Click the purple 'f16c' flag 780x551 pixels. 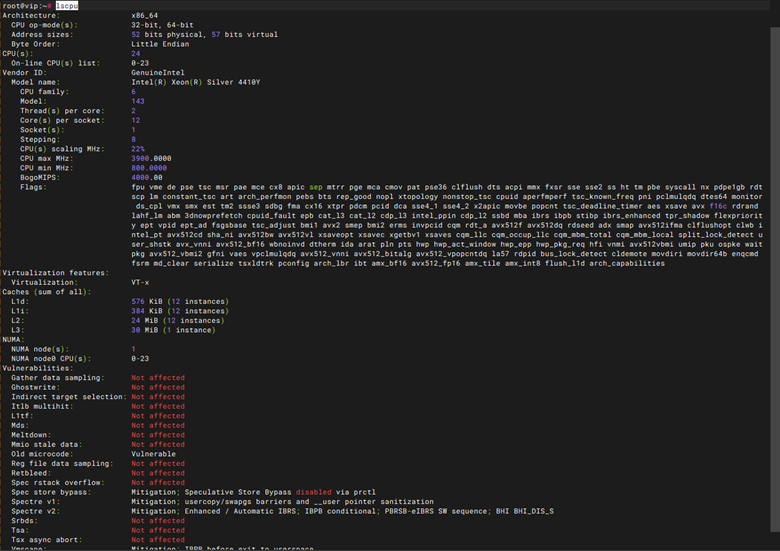(x=718, y=206)
